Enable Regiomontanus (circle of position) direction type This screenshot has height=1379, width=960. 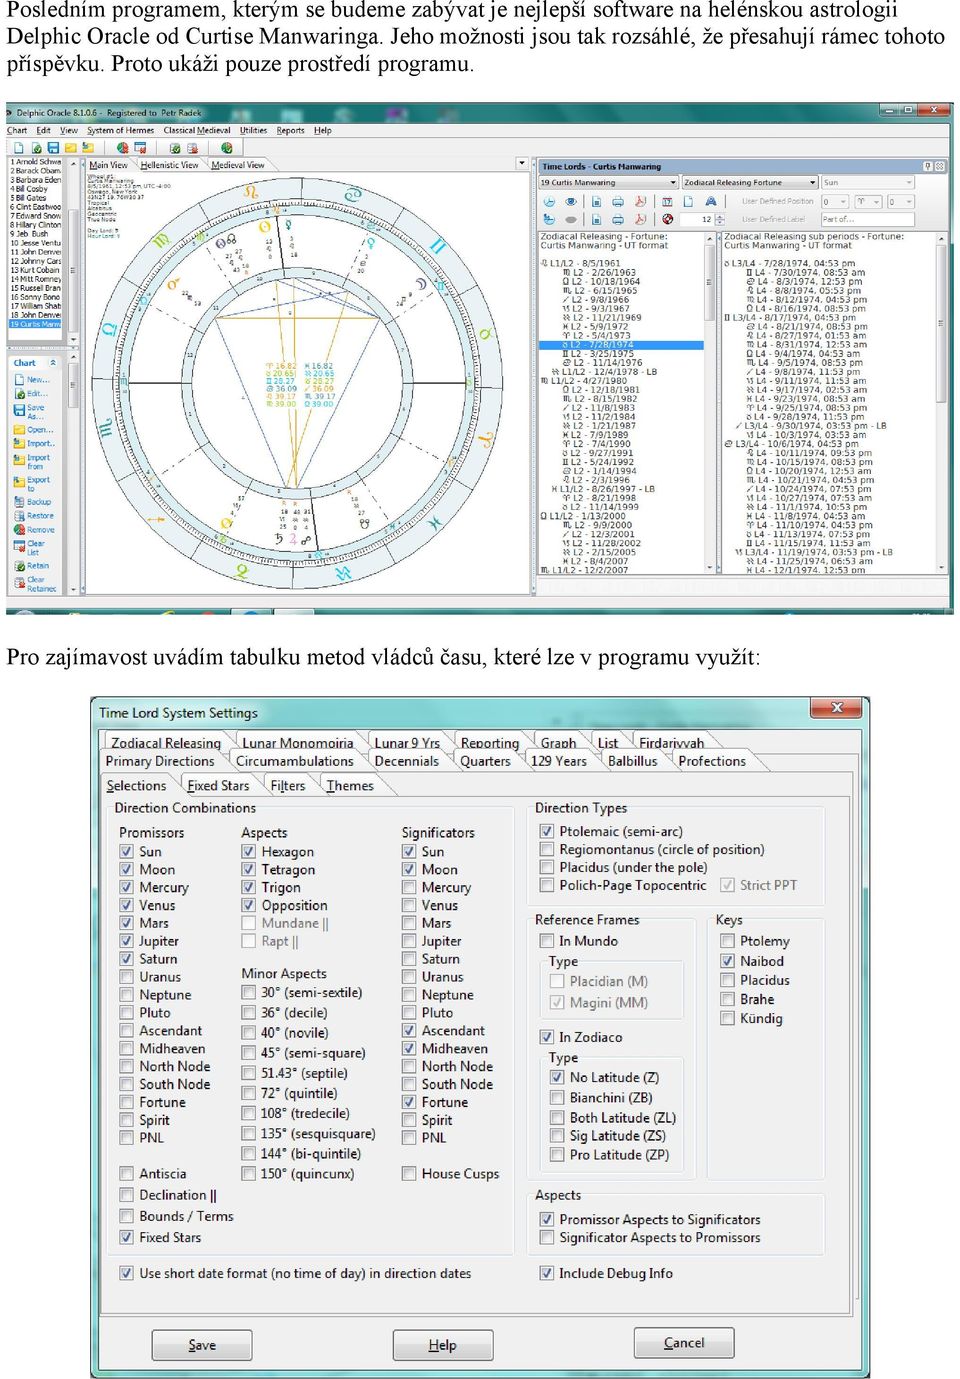coord(547,850)
